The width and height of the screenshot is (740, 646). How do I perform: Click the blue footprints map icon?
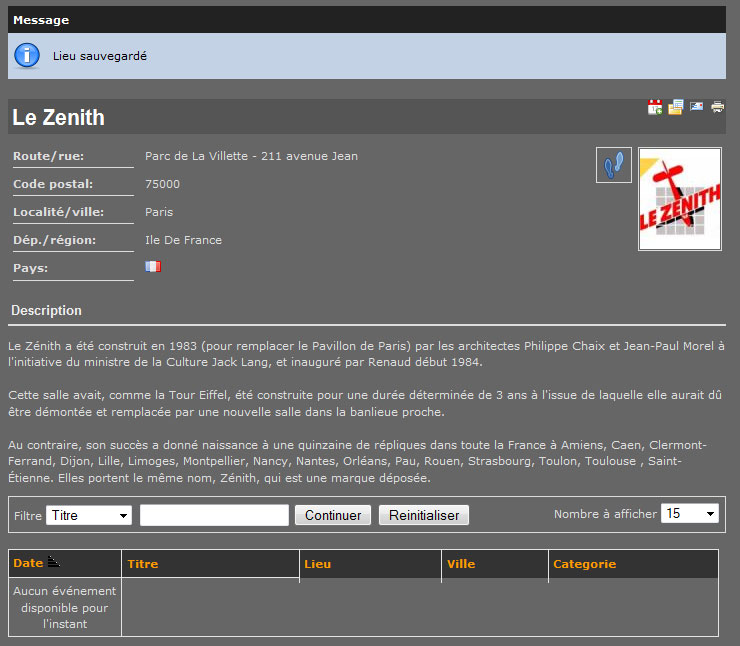[614, 165]
